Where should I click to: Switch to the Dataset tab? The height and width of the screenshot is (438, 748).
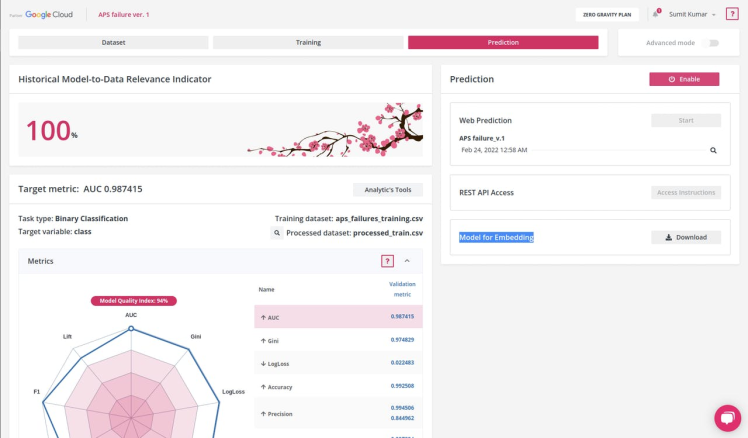113,42
